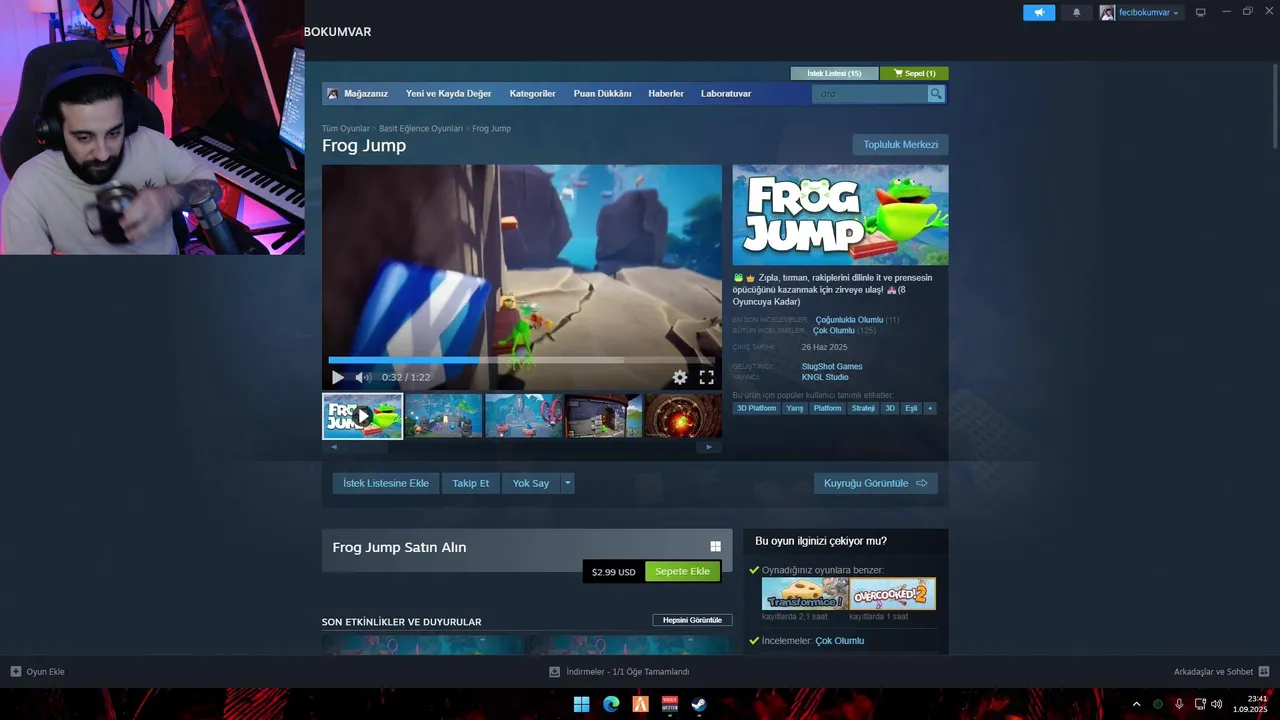Go to Basit Eğlence Oyunları breadcrumb link

(421, 128)
